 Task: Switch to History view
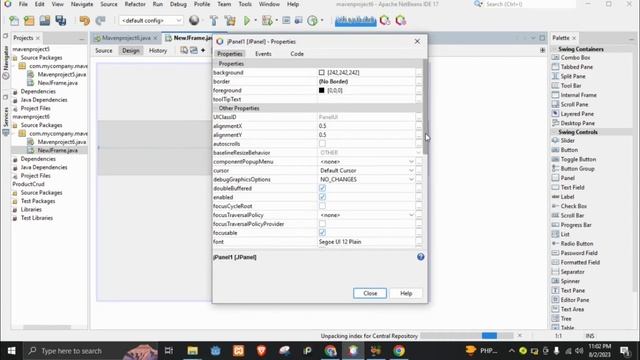(x=158, y=51)
